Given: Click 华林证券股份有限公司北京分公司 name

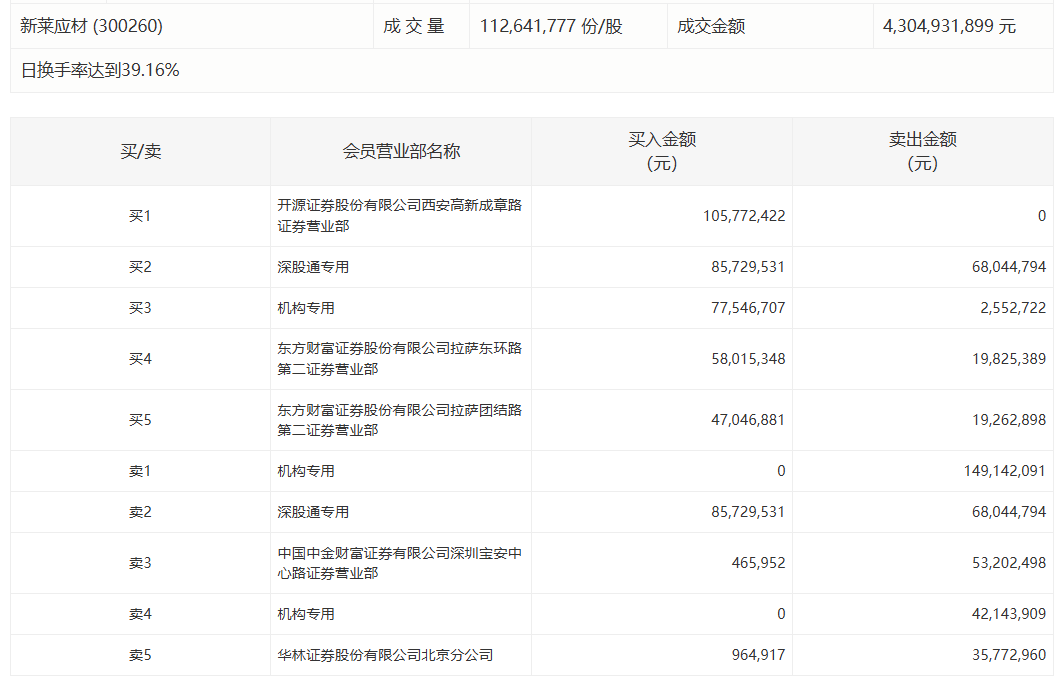Looking at the screenshot, I should [385, 656].
